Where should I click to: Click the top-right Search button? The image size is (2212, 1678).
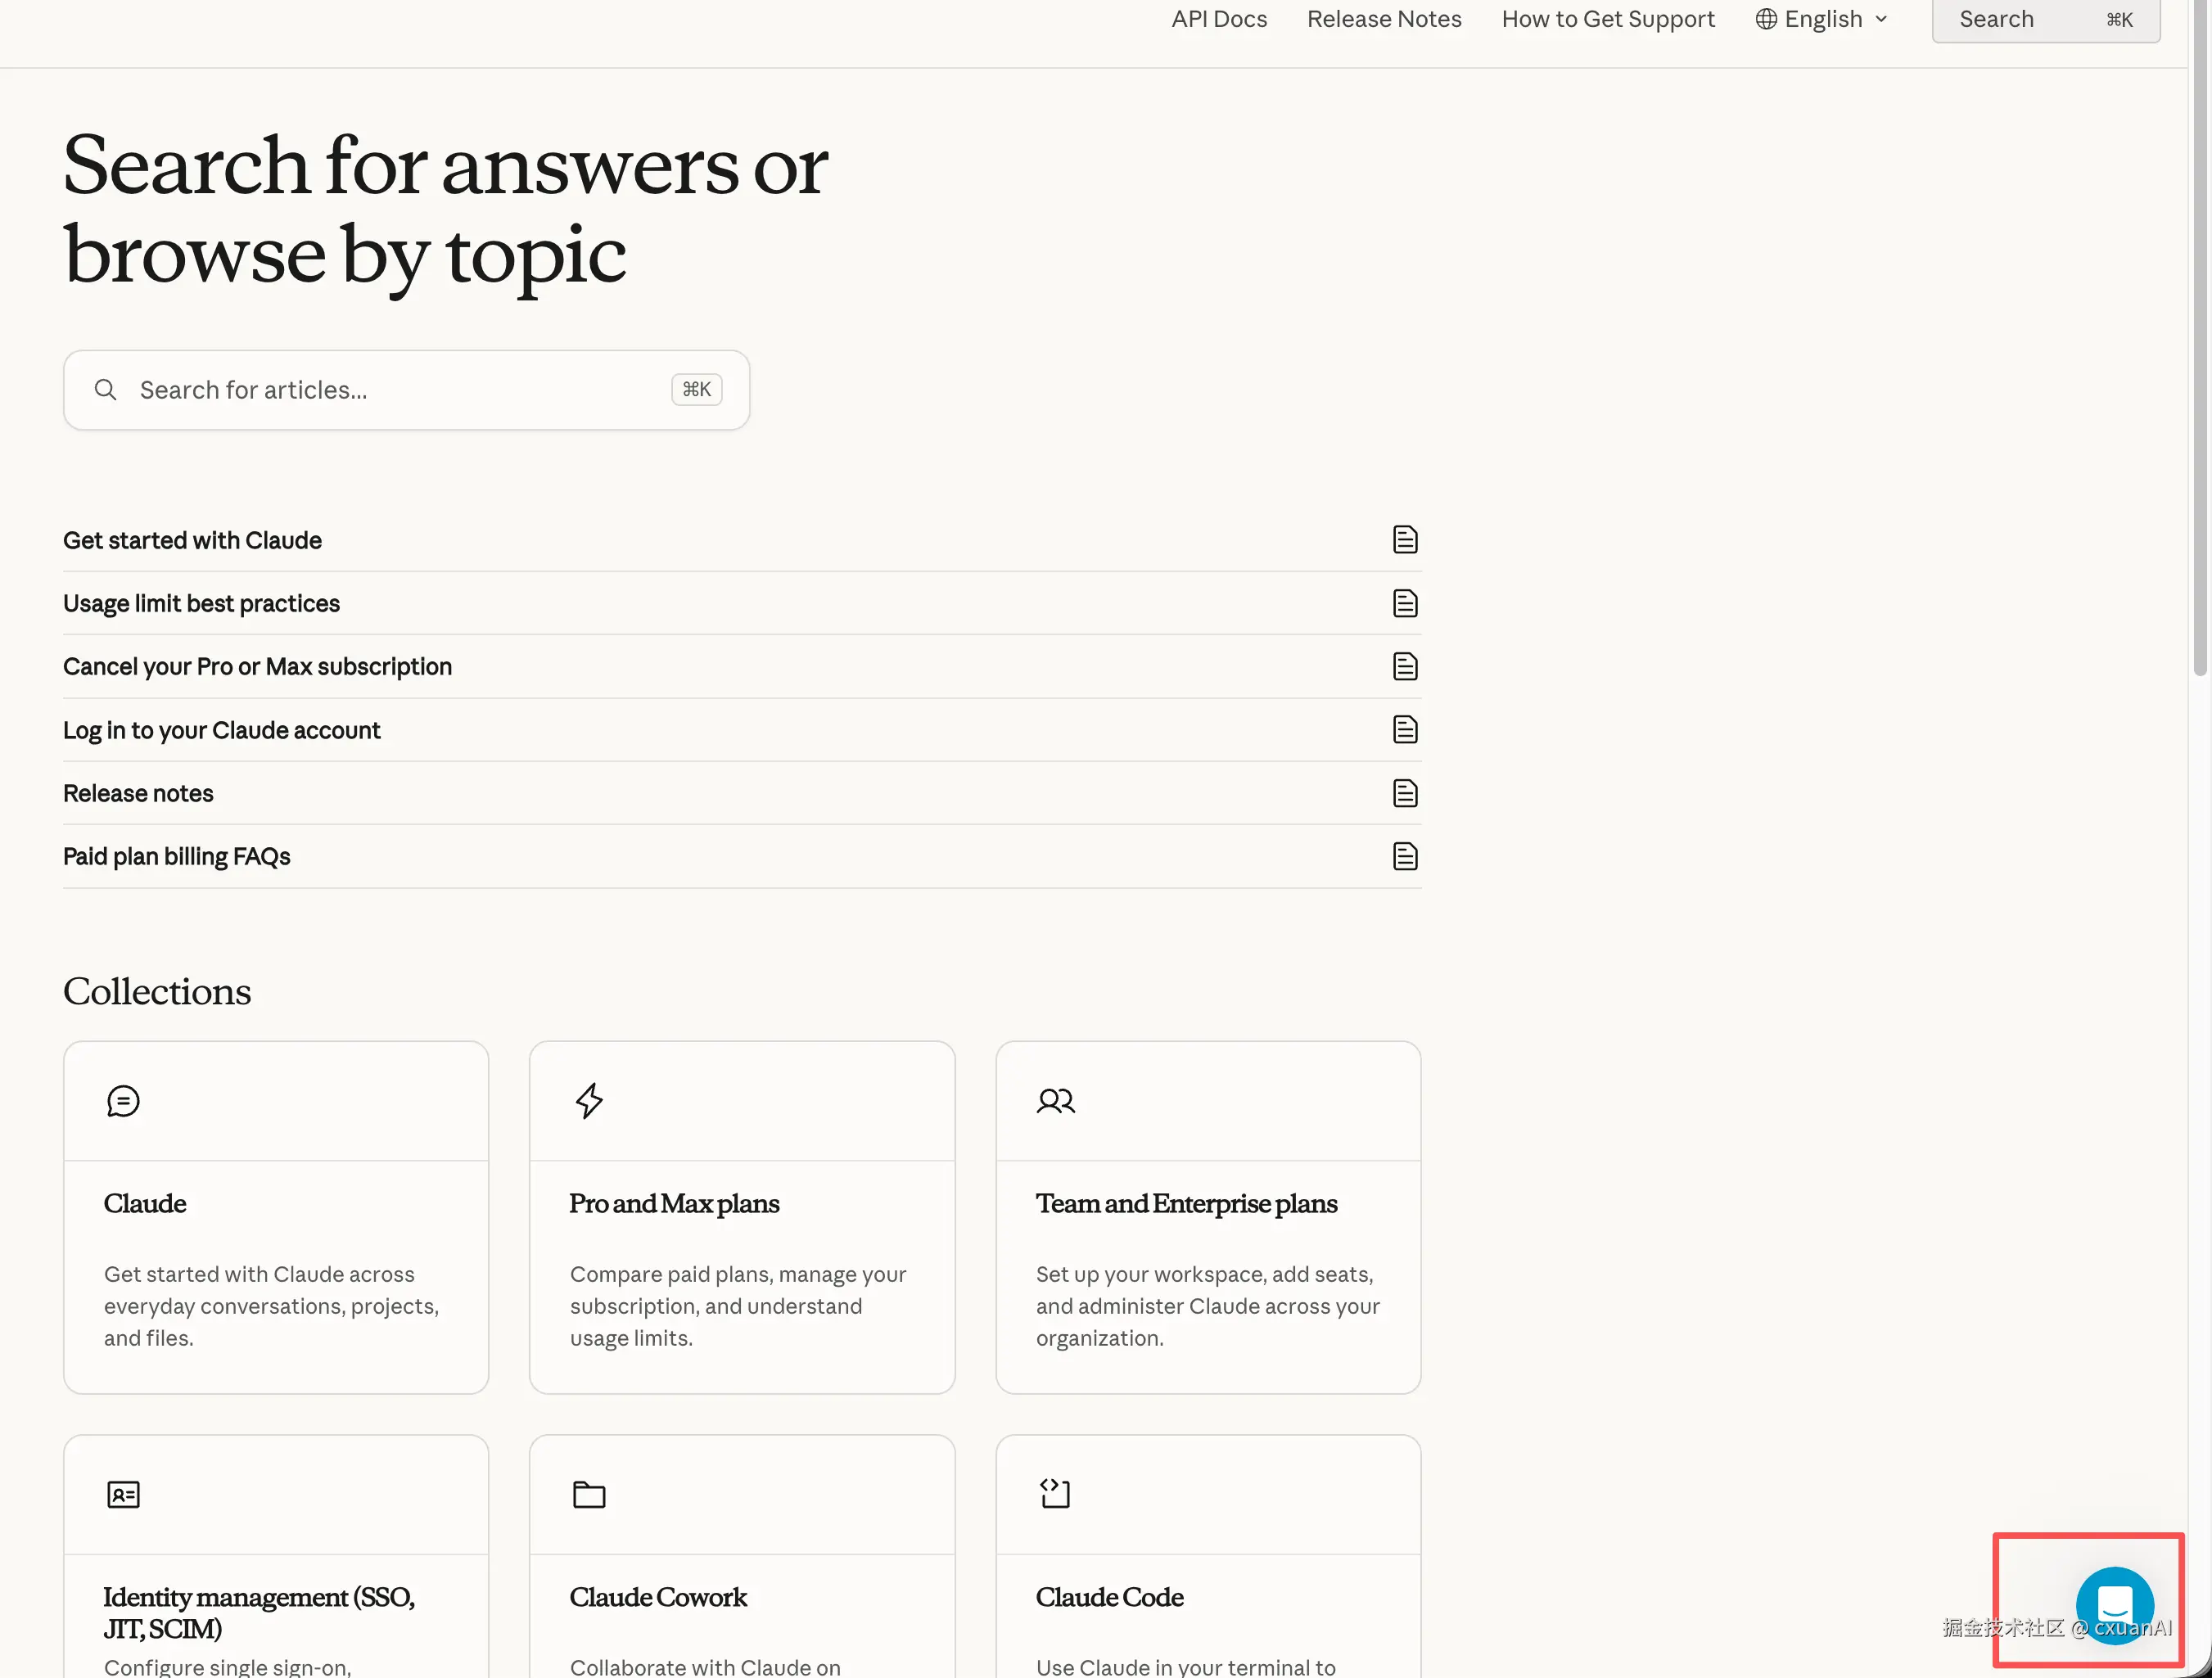[2046, 19]
